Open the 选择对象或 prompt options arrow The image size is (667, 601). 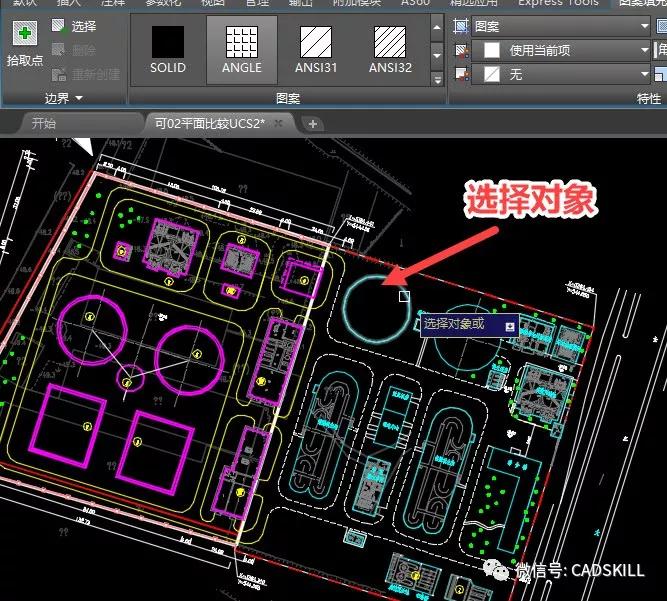tap(510, 326)
